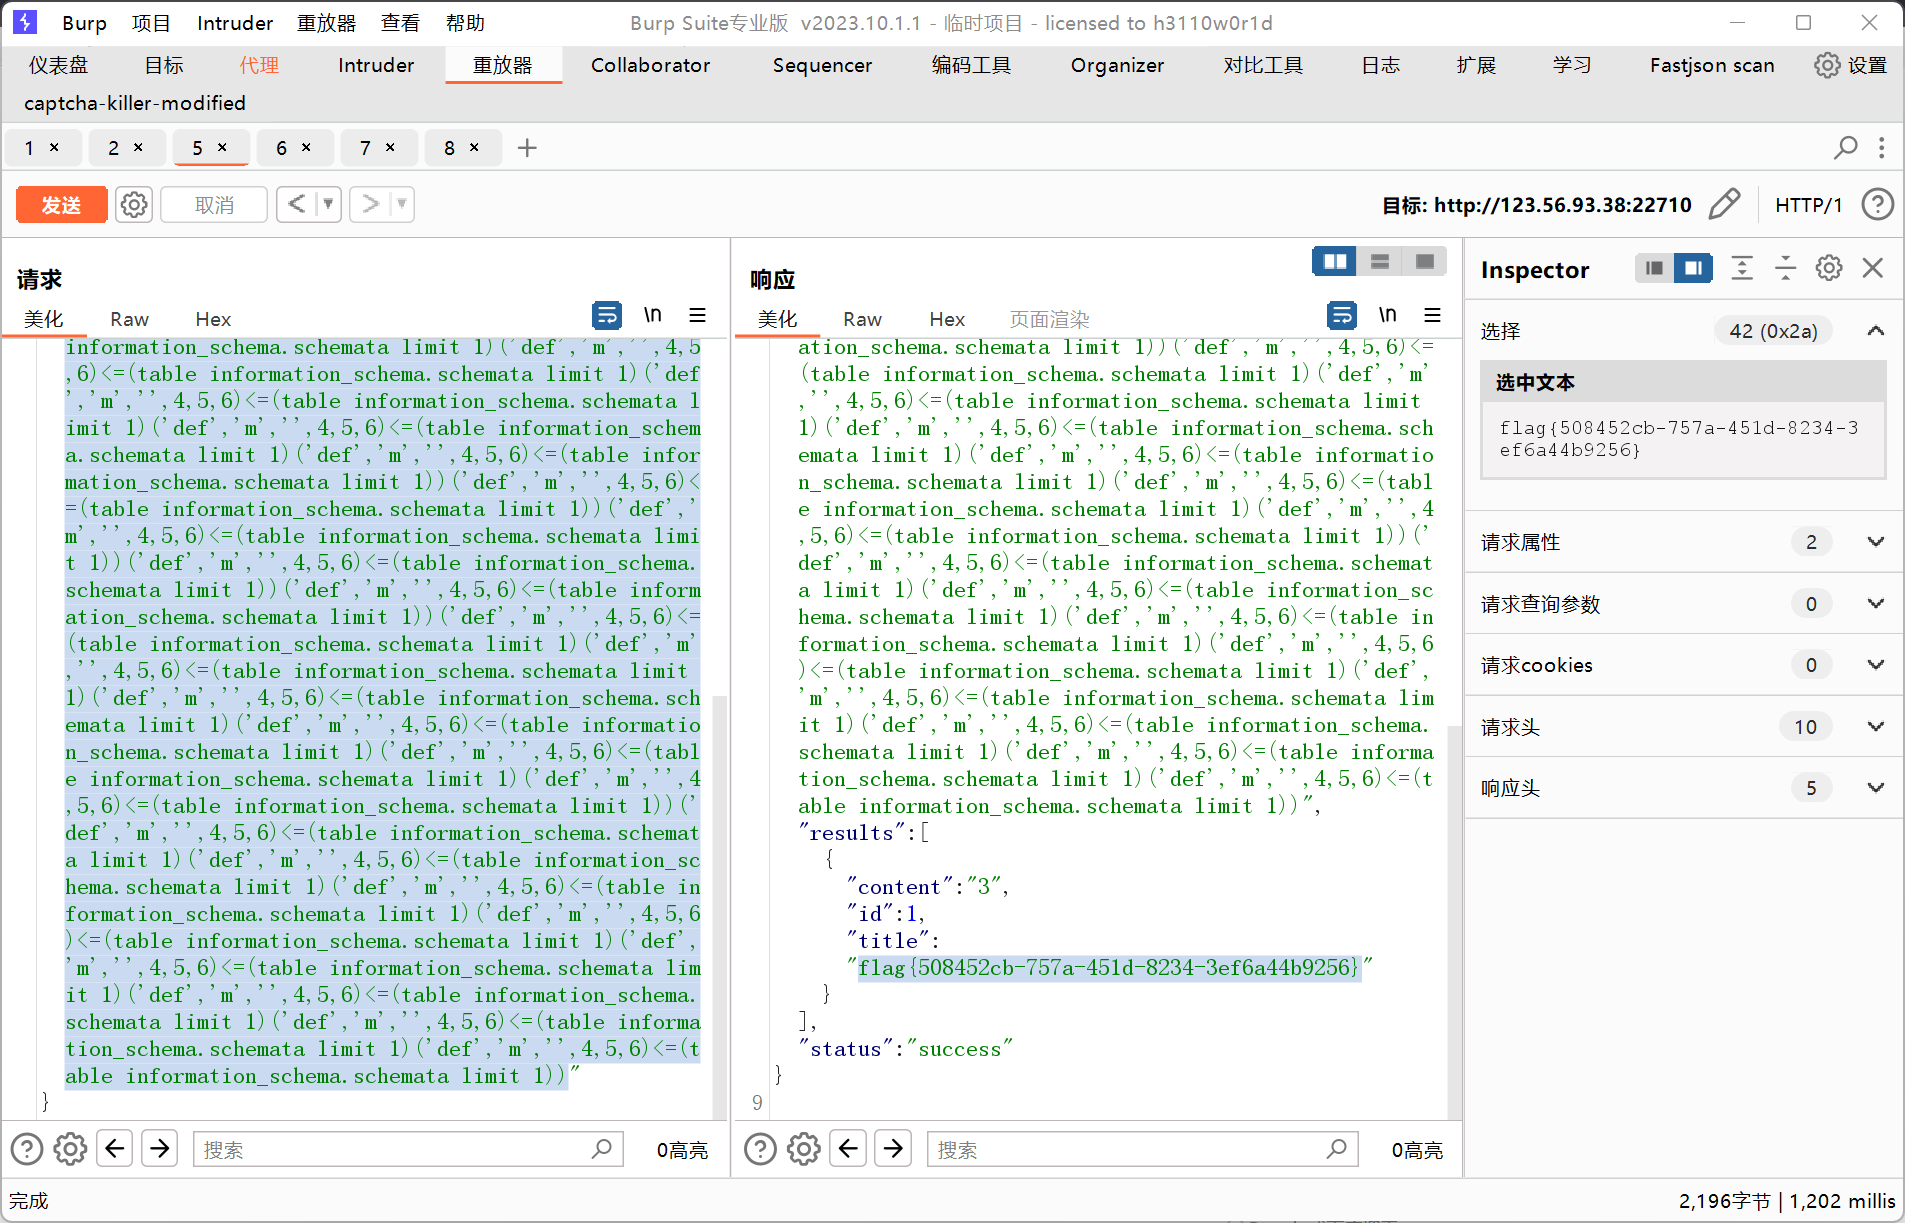The height and width of the screenshot is (1223, 1905).
Task: Go back in request history
Action: 297,204
